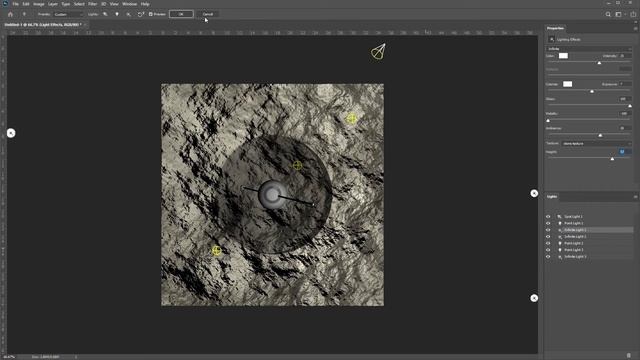Open the workspace switcher icon
The height and width of the screenshot is (360, 640).
click(x=619, y=14)
